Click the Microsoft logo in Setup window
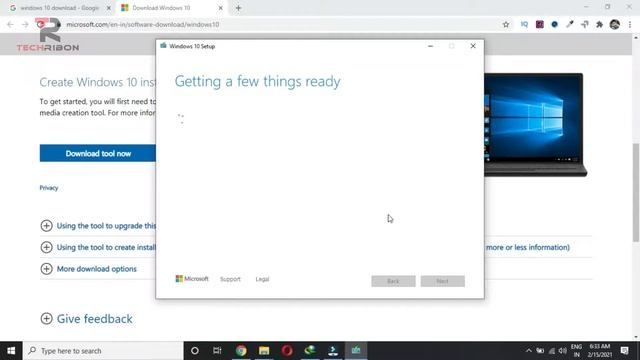The image size is (640, 360). (192, 279)
